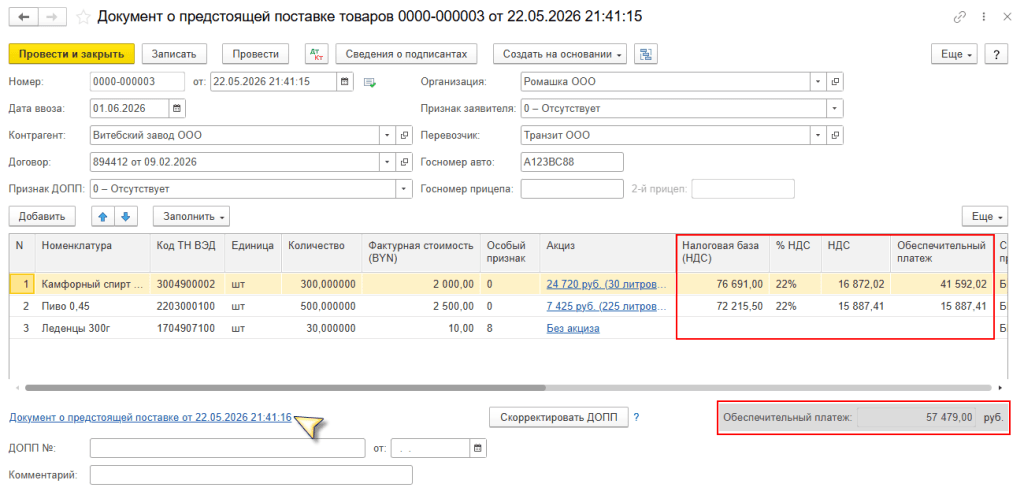
Task: Open the Без акциза link
Action: 573,329
